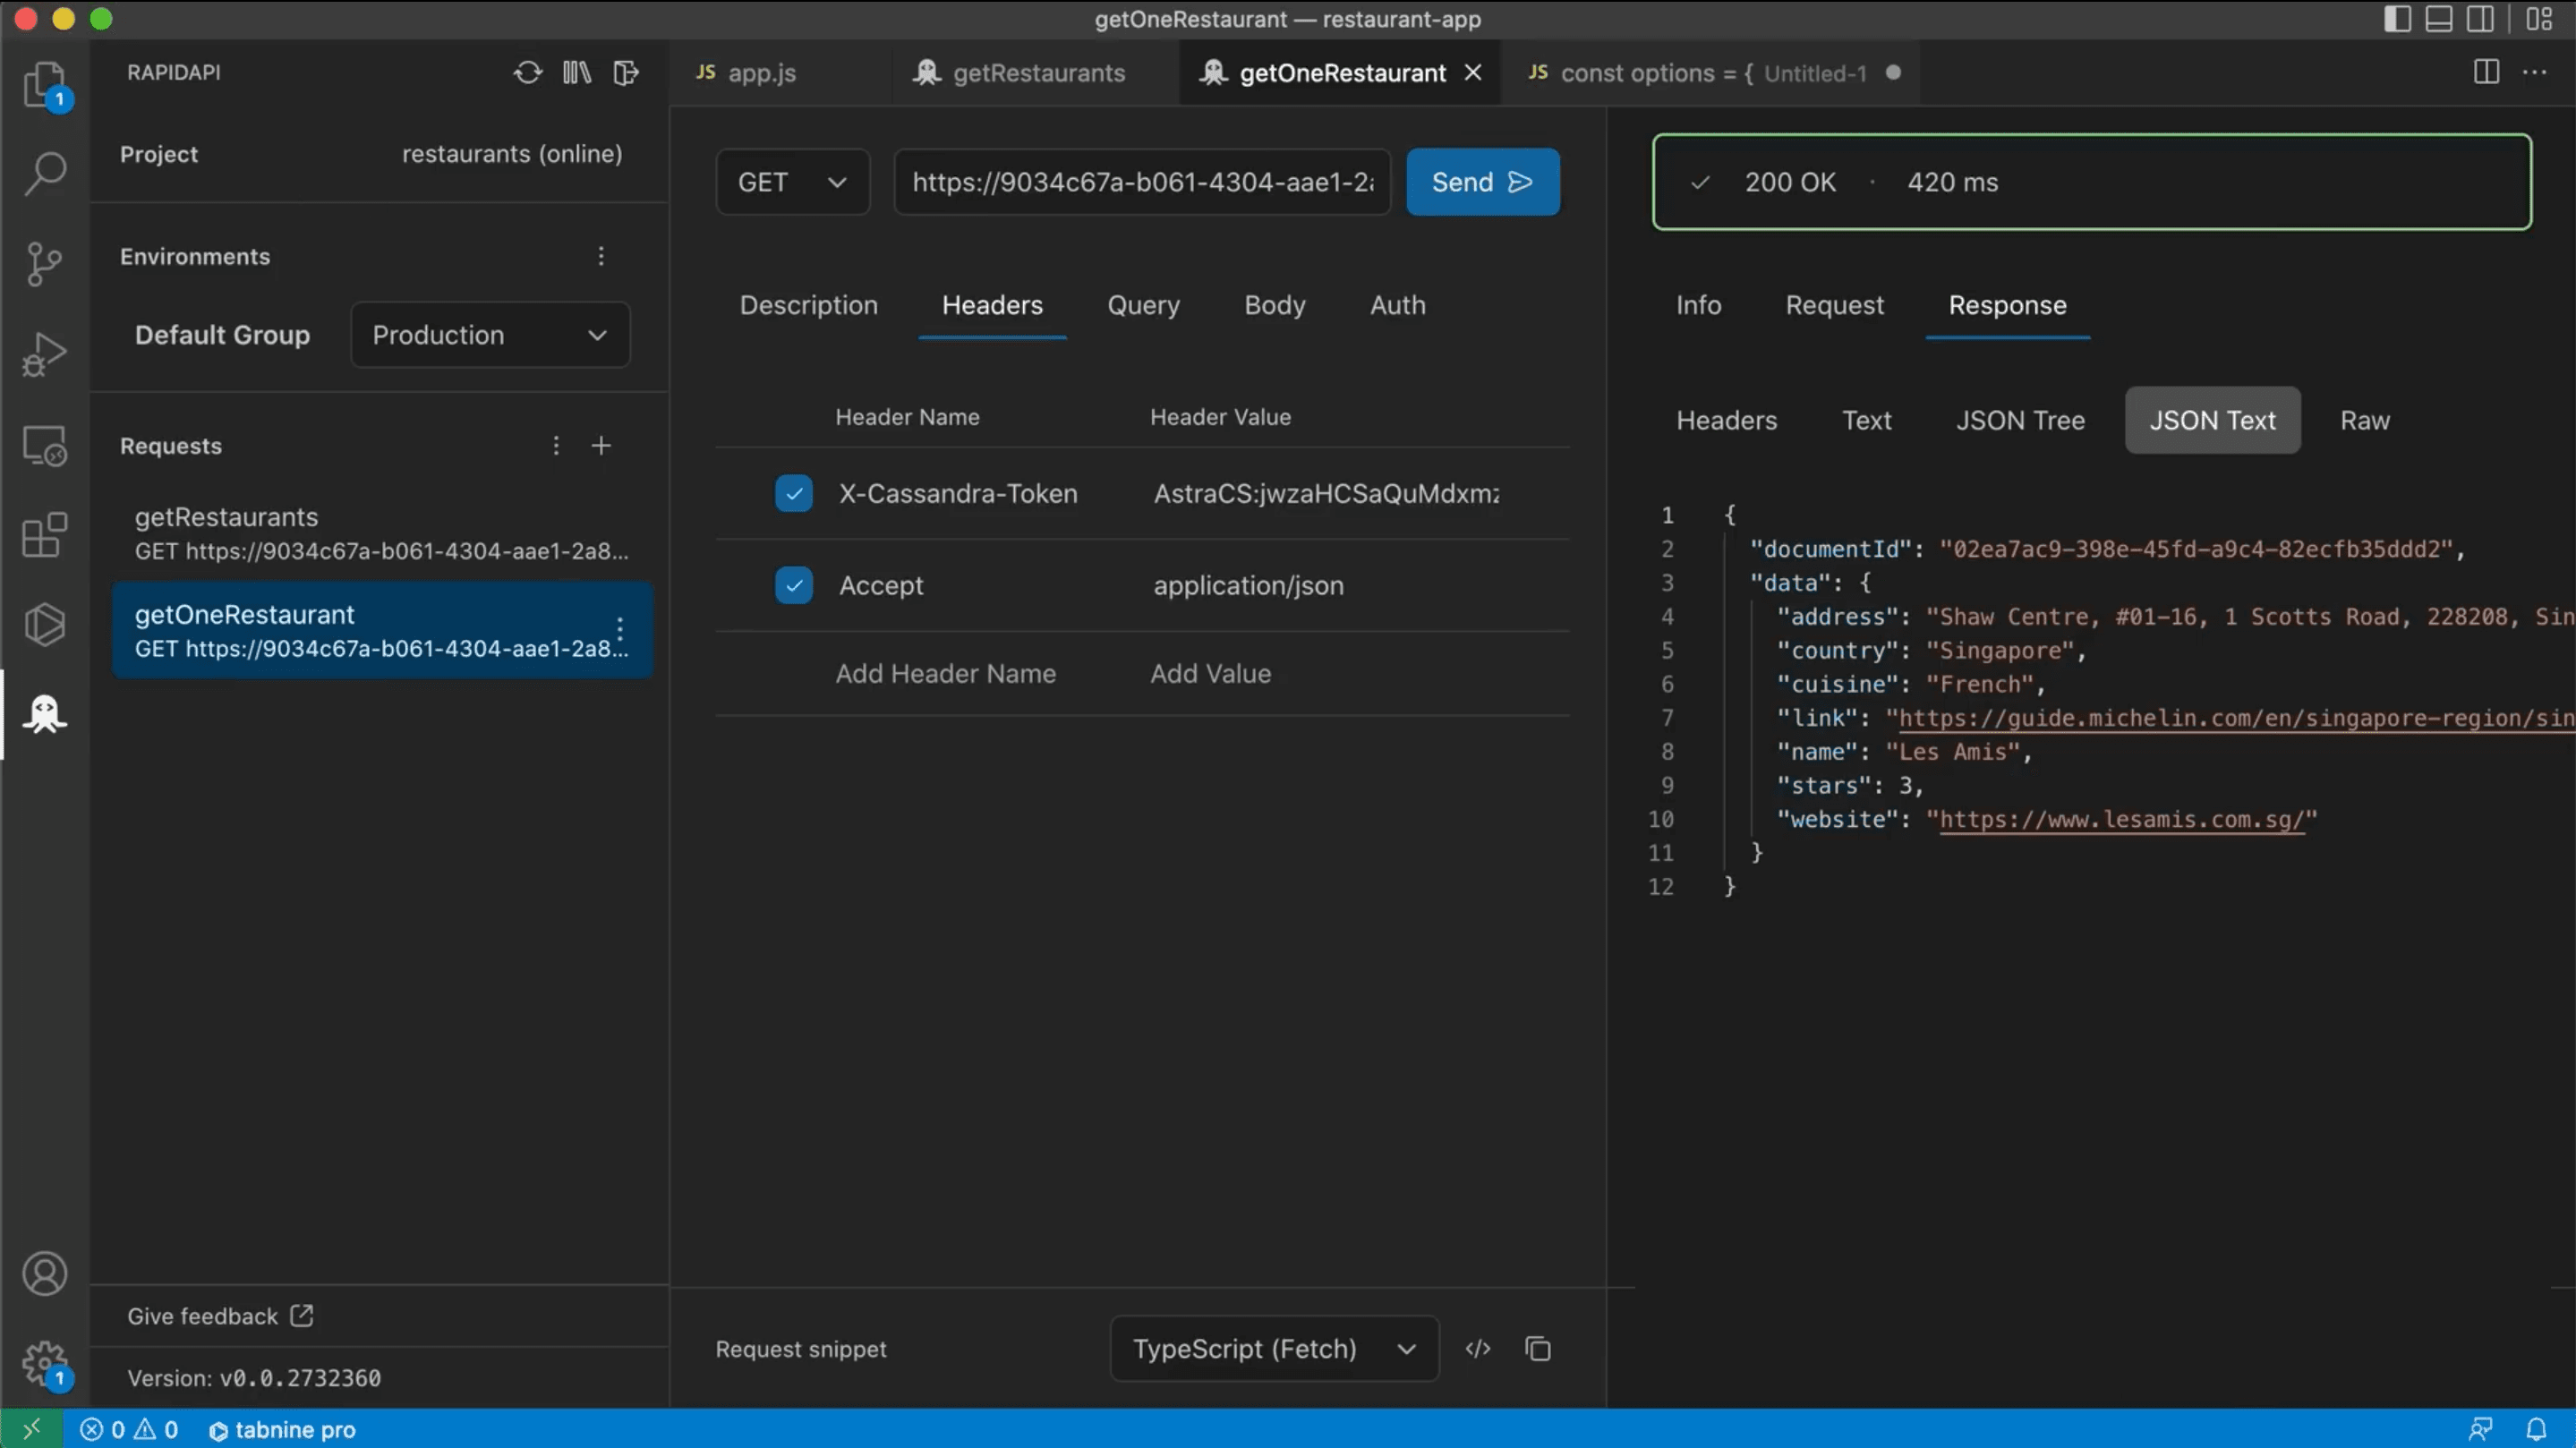
Task: Open the Info response tab
Action: click(1699, 305)
